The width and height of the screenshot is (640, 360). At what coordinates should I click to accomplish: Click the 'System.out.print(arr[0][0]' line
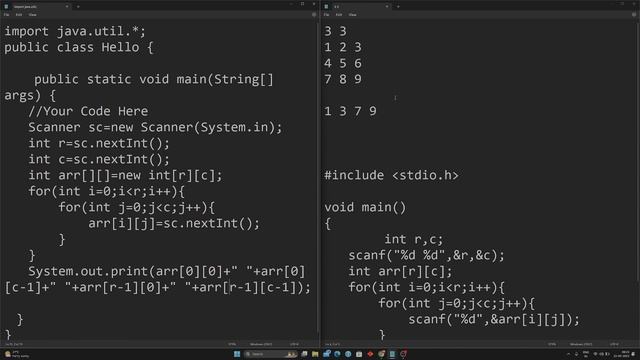[x=167, y=271]
